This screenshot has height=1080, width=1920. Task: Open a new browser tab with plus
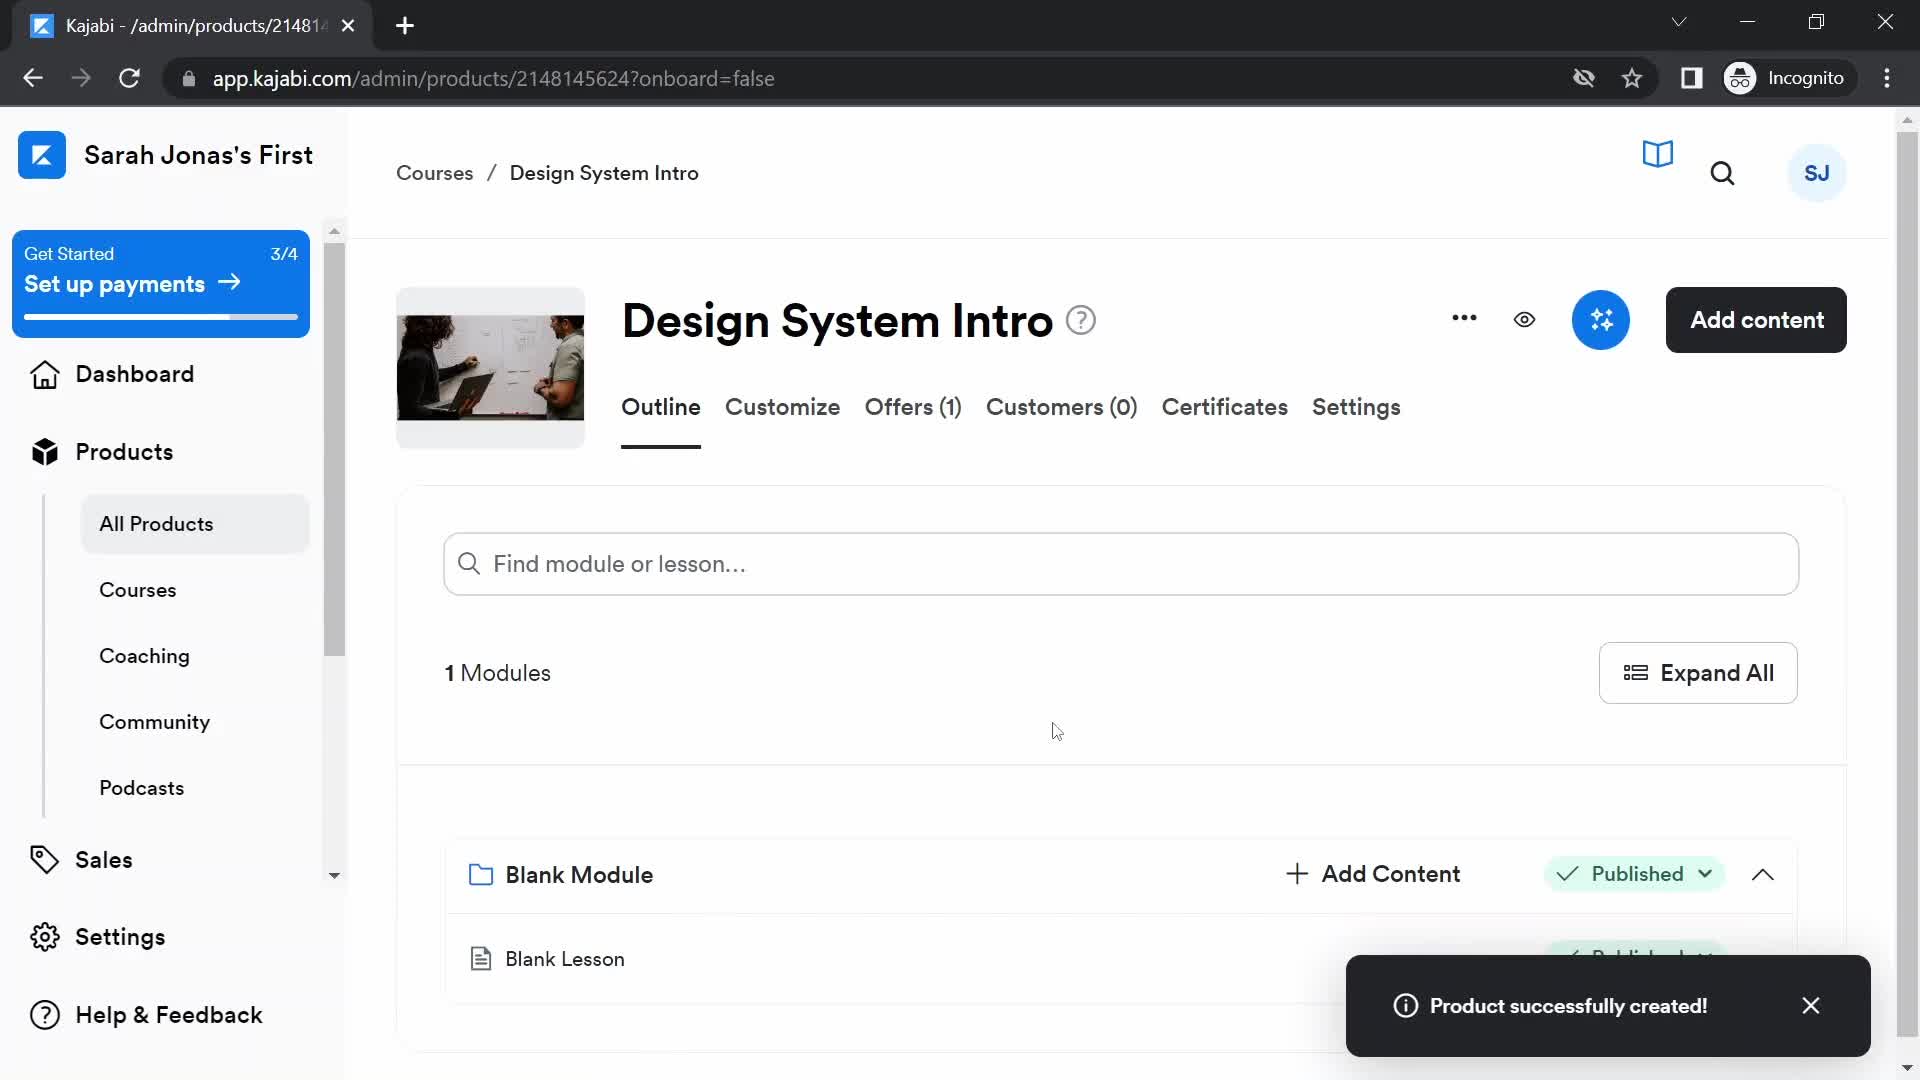[x=405, y=26]
